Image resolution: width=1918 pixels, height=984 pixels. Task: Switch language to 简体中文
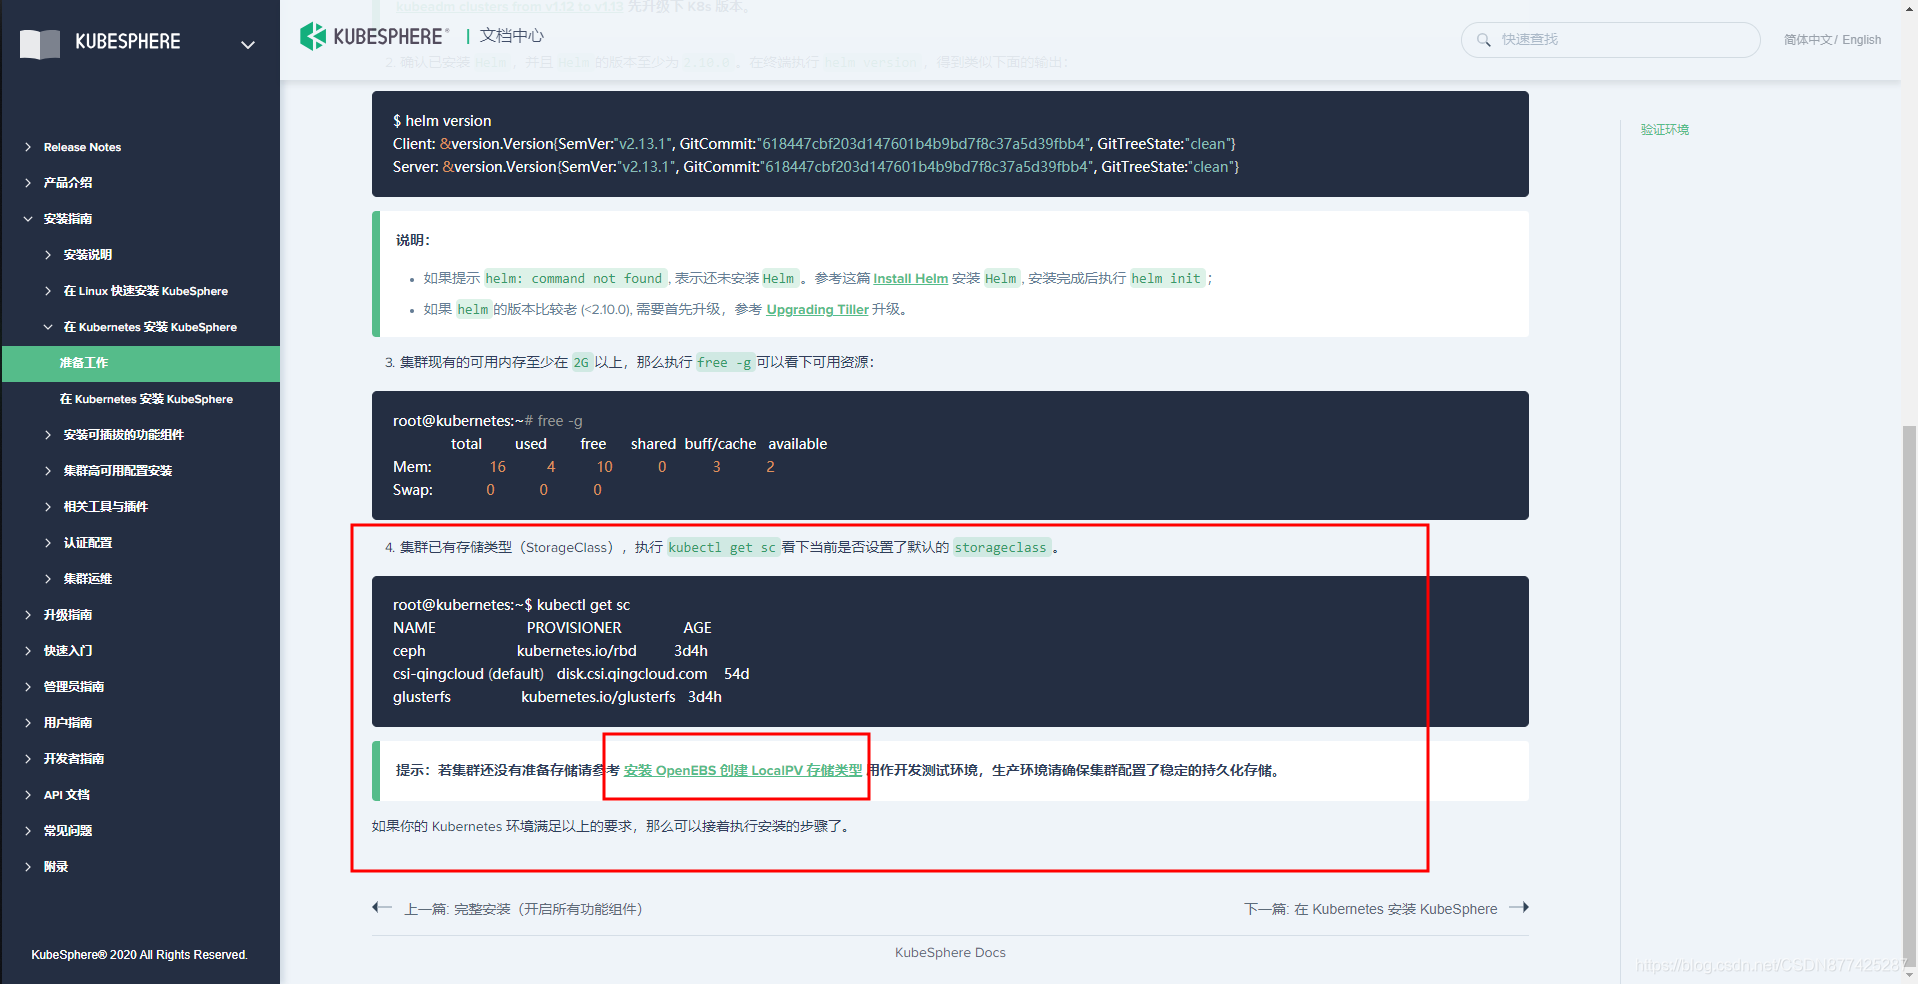[1807, 40]
